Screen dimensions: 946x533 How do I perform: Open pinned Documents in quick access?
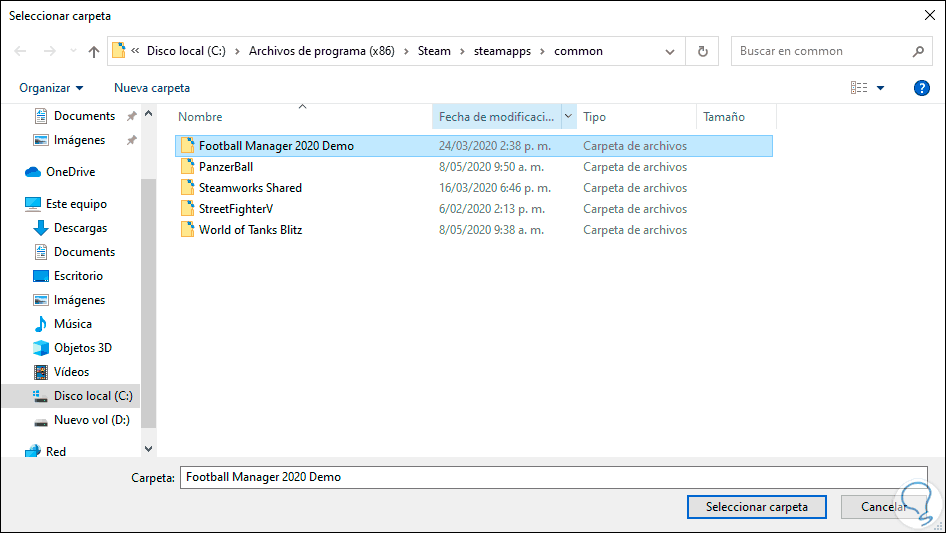coord(84,116)
